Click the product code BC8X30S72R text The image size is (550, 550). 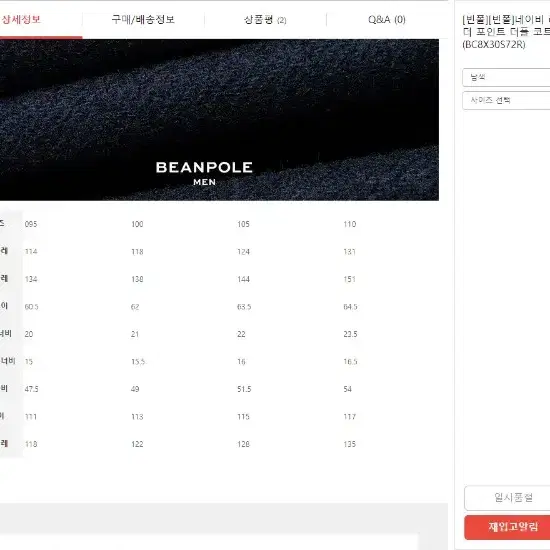pos(494,45)
